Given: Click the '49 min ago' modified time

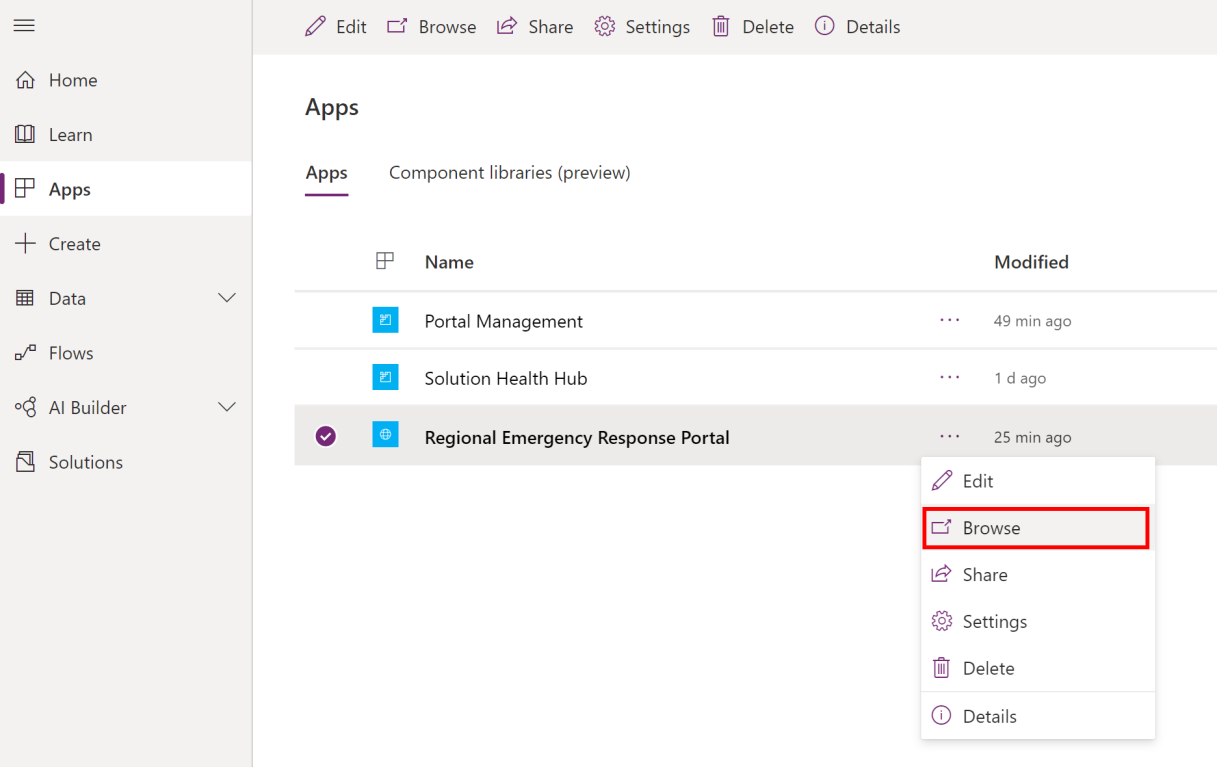Looking at the screenshot, I should click(1032, 321).
